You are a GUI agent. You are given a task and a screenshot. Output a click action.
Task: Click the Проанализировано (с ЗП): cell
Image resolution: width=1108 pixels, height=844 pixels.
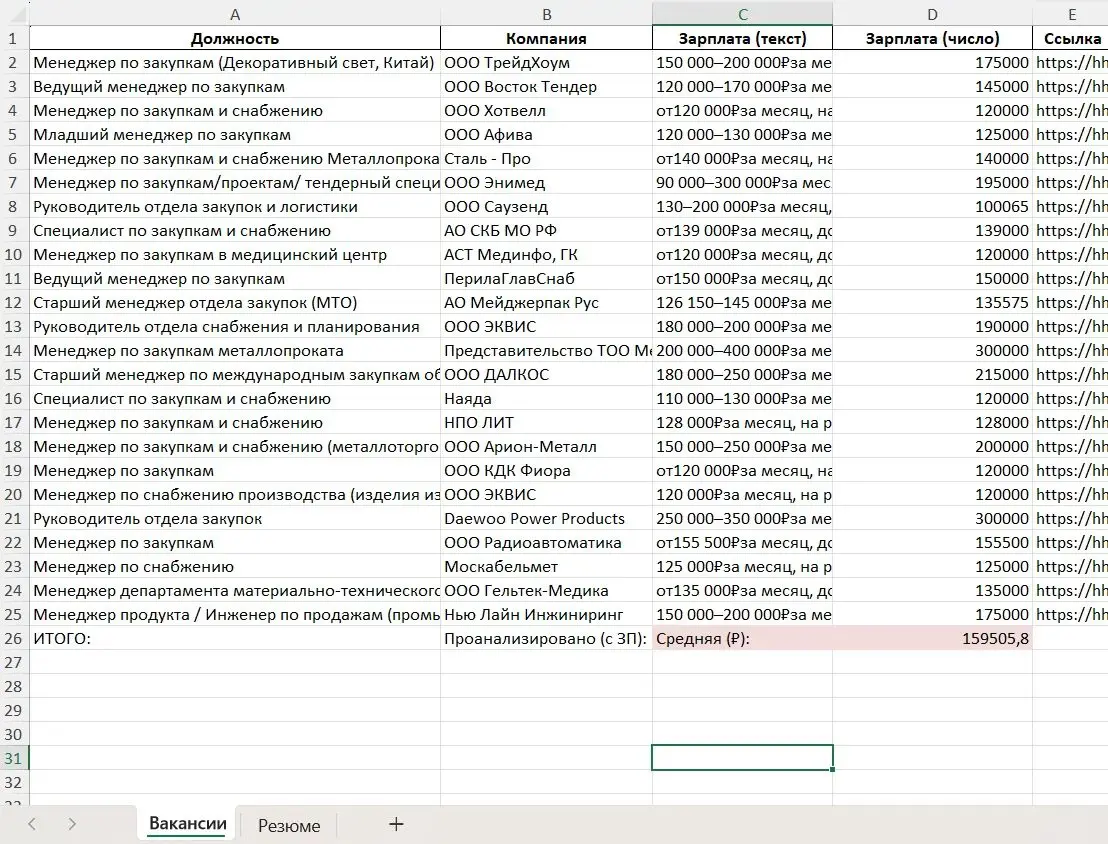pos(546,639)
